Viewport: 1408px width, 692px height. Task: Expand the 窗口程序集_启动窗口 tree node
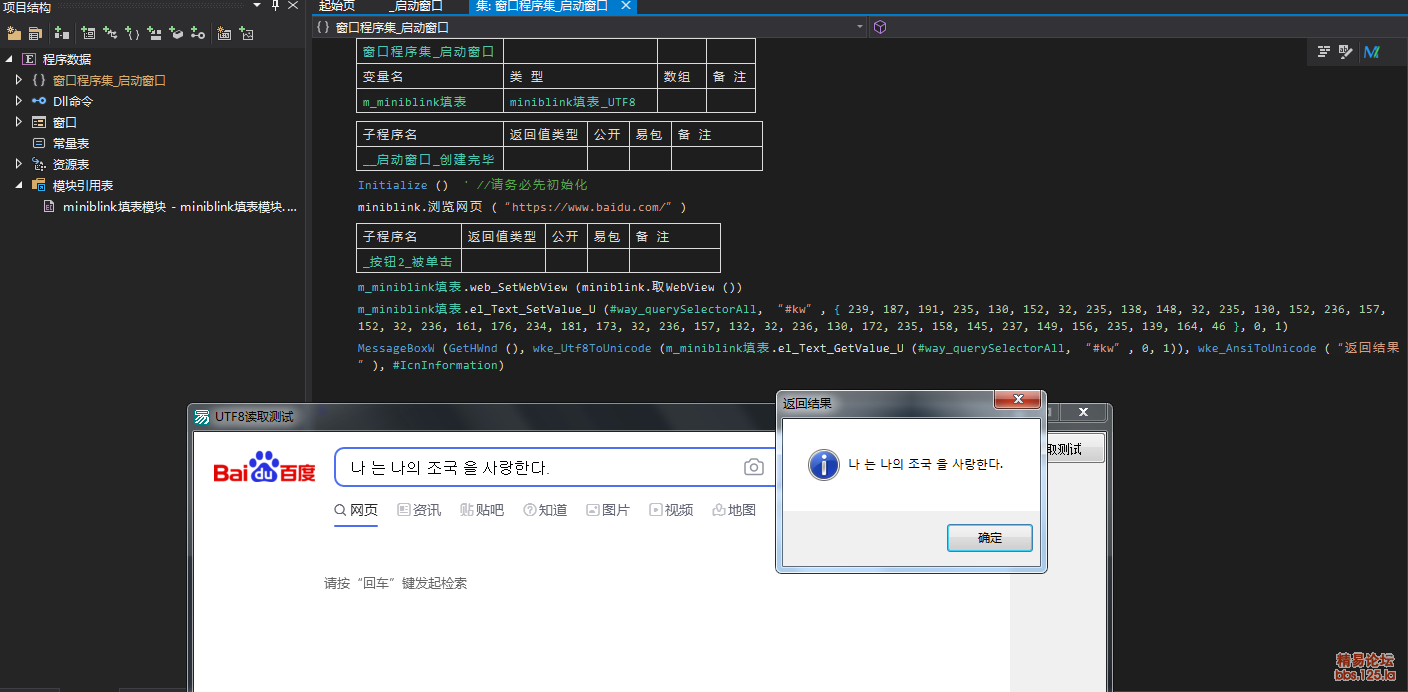click(18, 80)
